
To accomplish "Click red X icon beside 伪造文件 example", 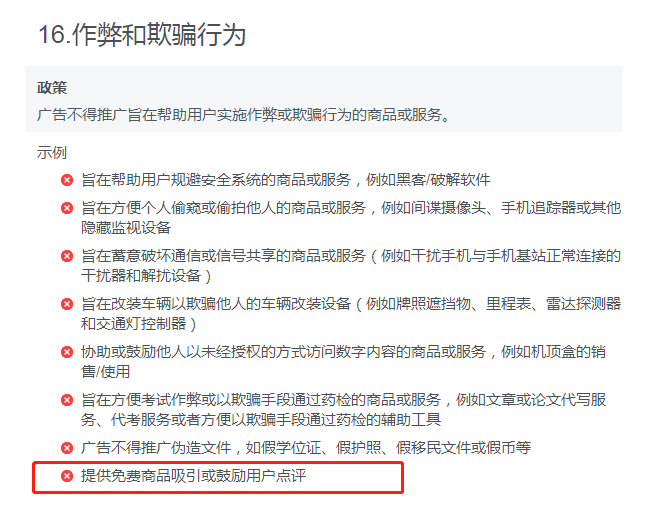I will click(x=67, y=448).
